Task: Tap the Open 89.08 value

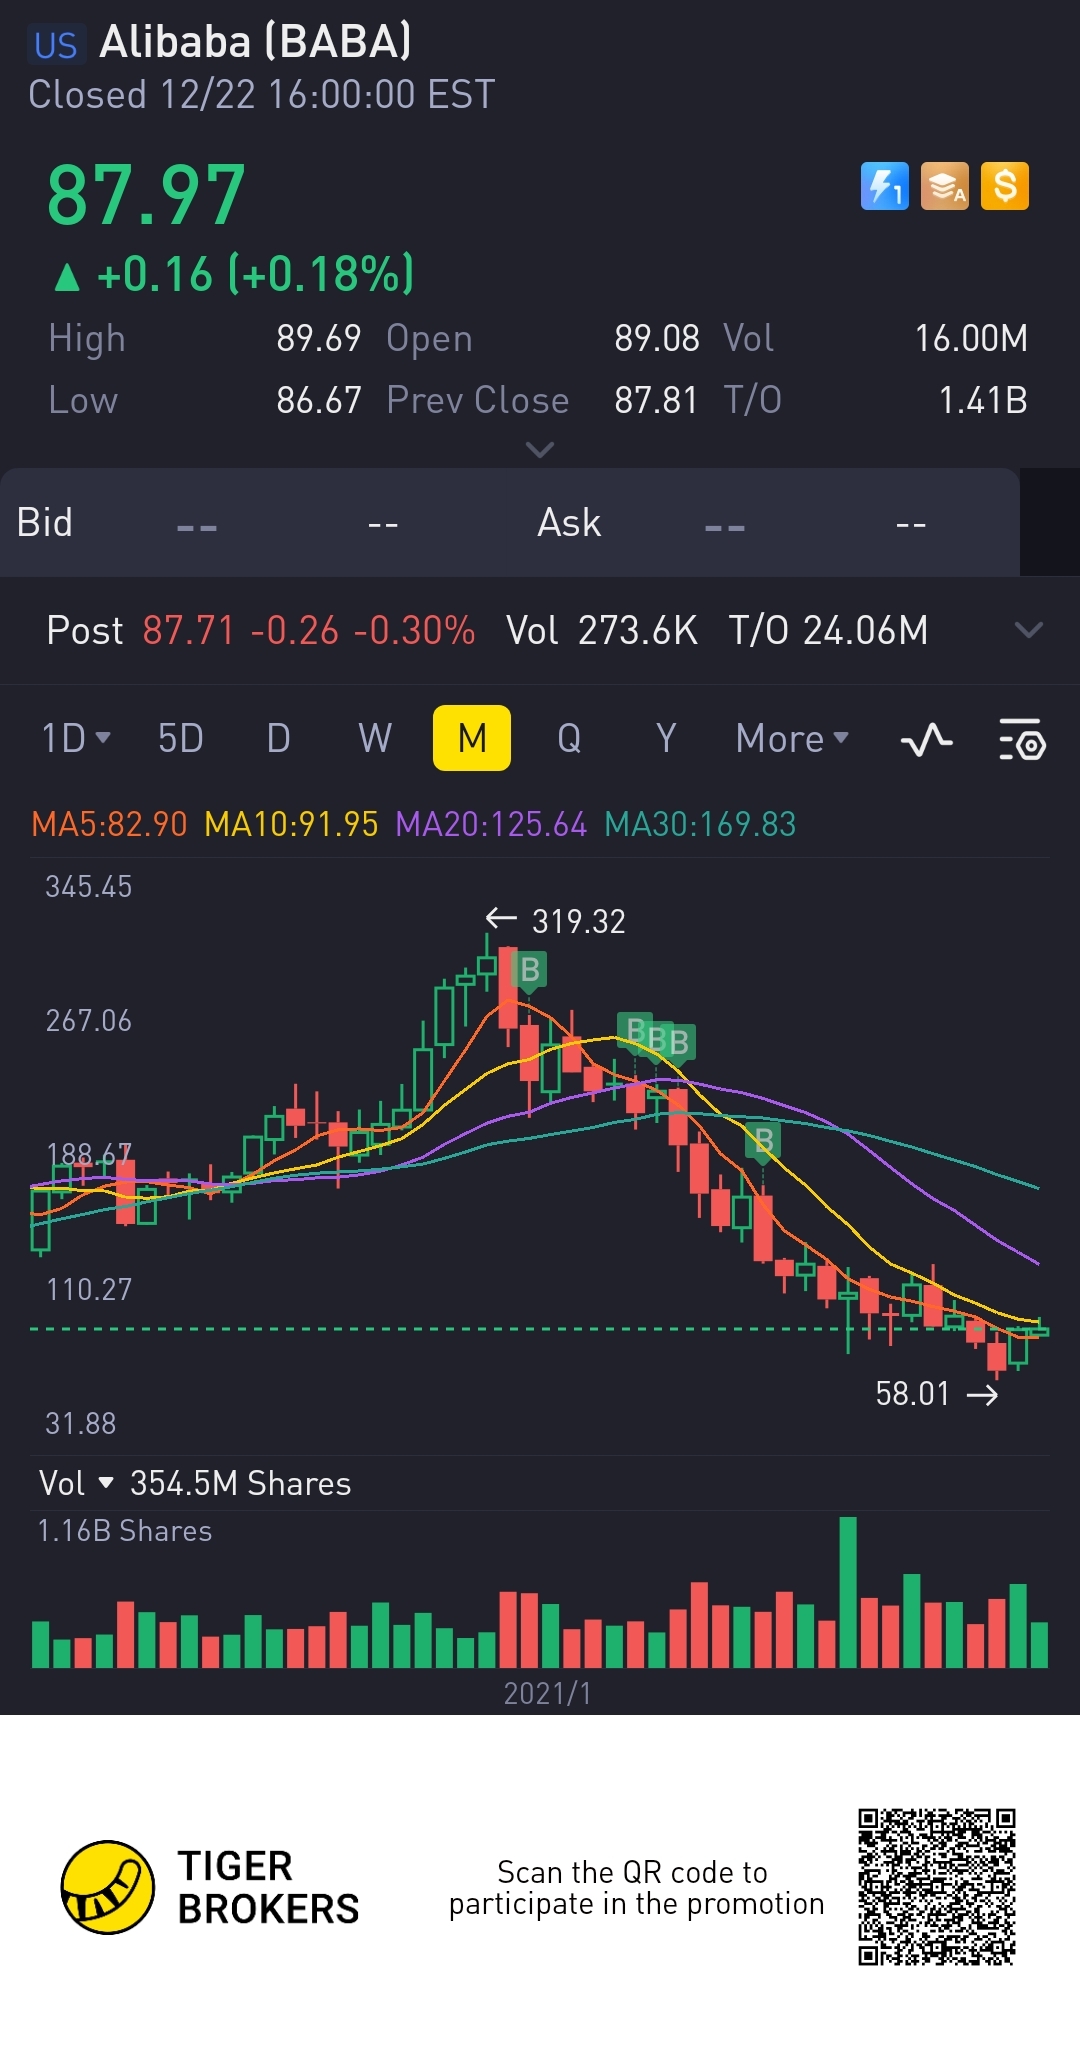Action: (x=656, y=339)
